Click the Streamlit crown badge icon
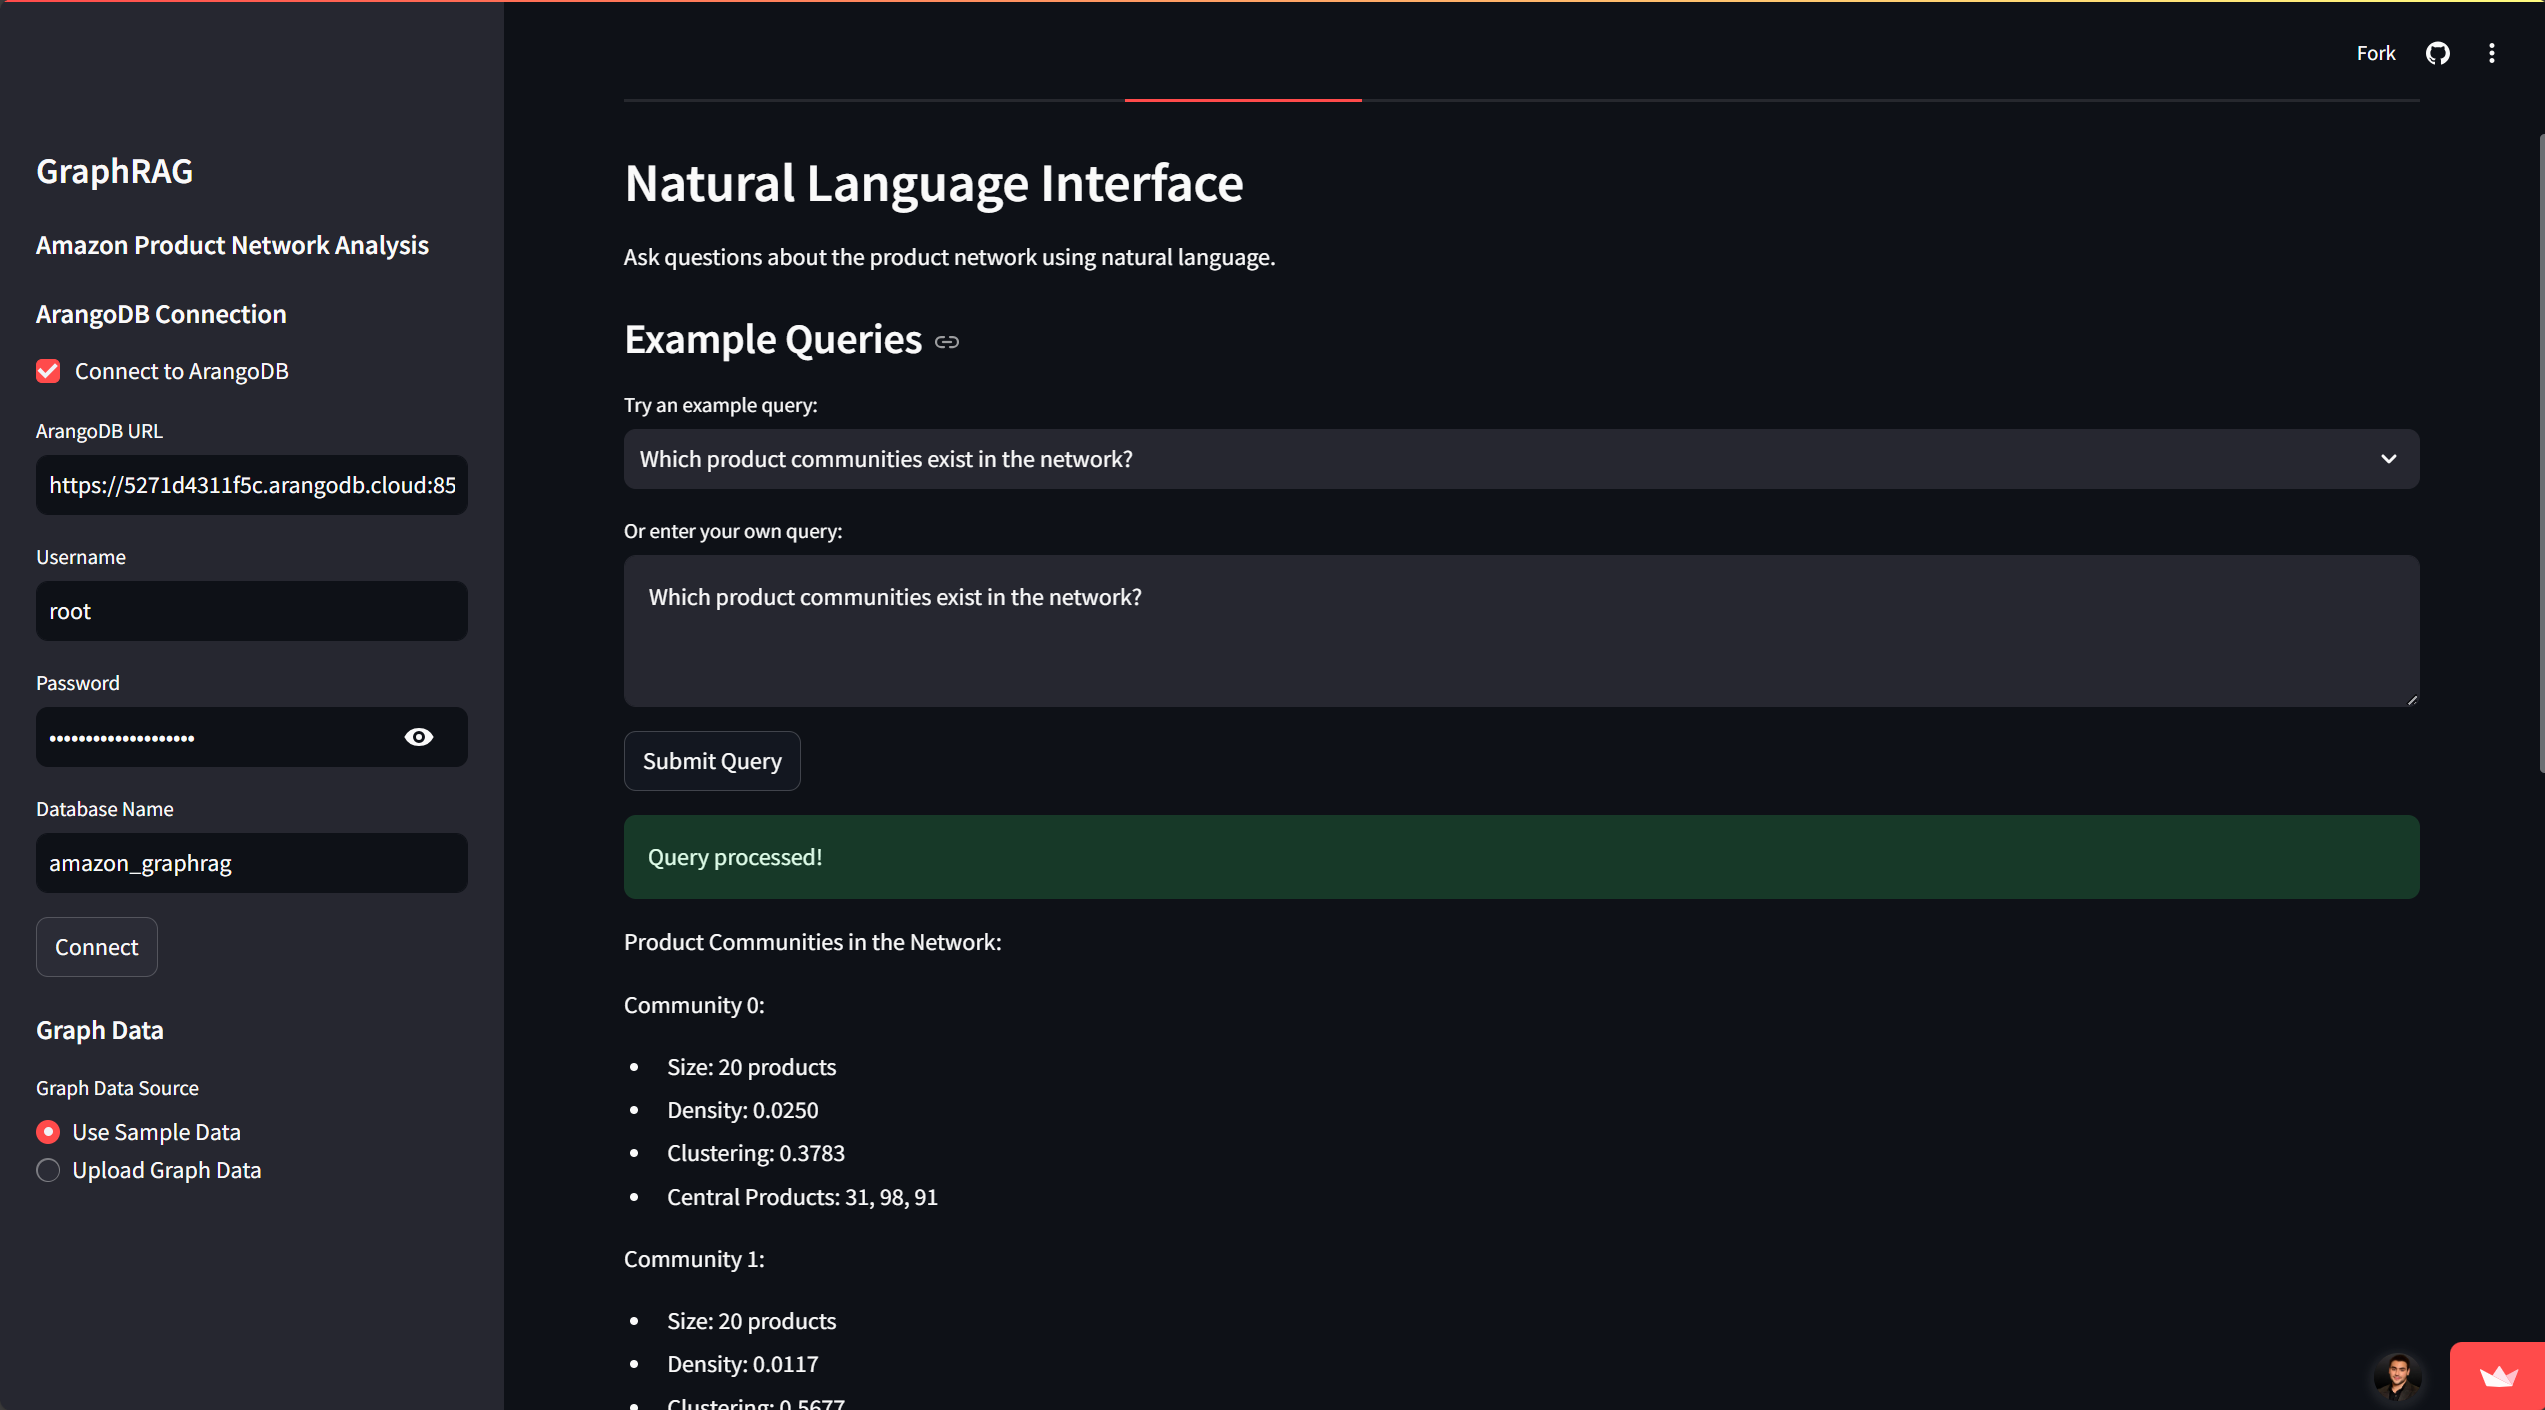The height and width of the screenshot is (1410, 2545). point(2497,1377)
